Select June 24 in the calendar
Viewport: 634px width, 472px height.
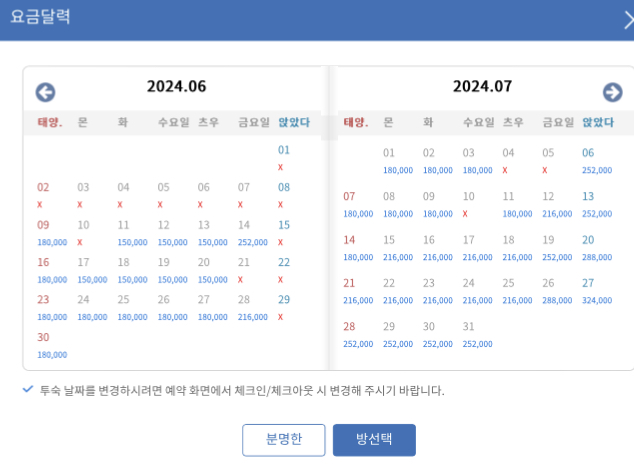tap(92, 308)
